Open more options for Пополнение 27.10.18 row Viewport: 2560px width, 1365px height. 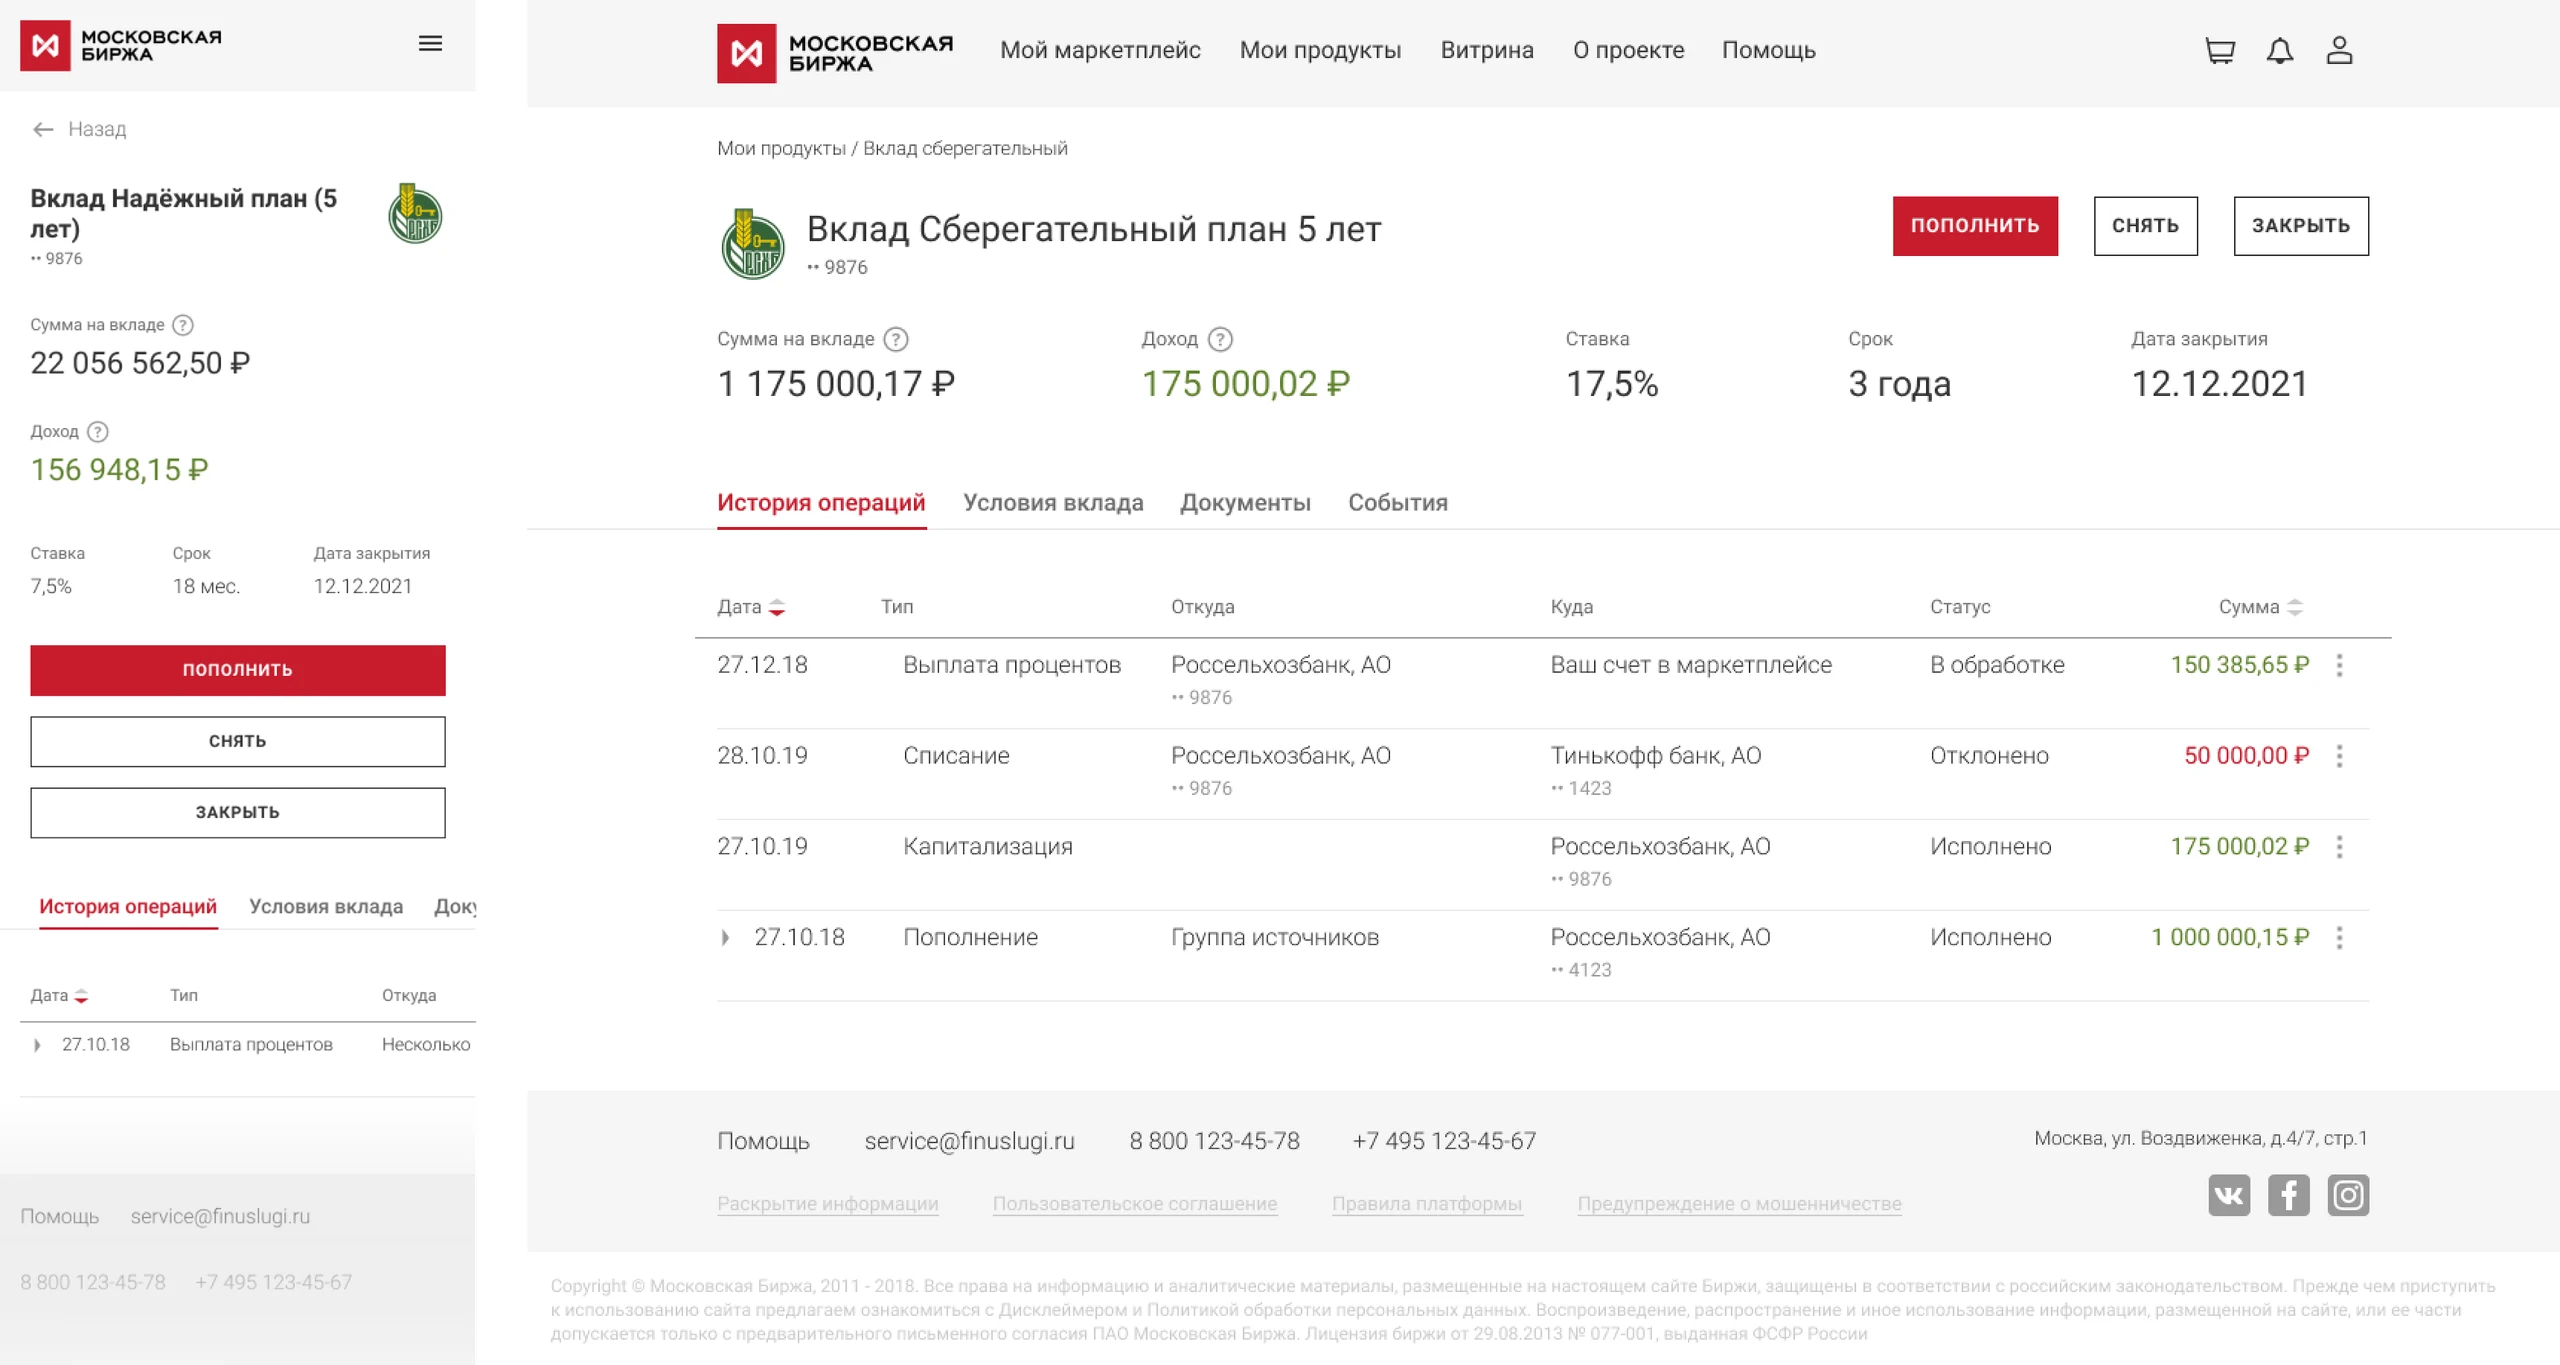(x=2339, y=938)
